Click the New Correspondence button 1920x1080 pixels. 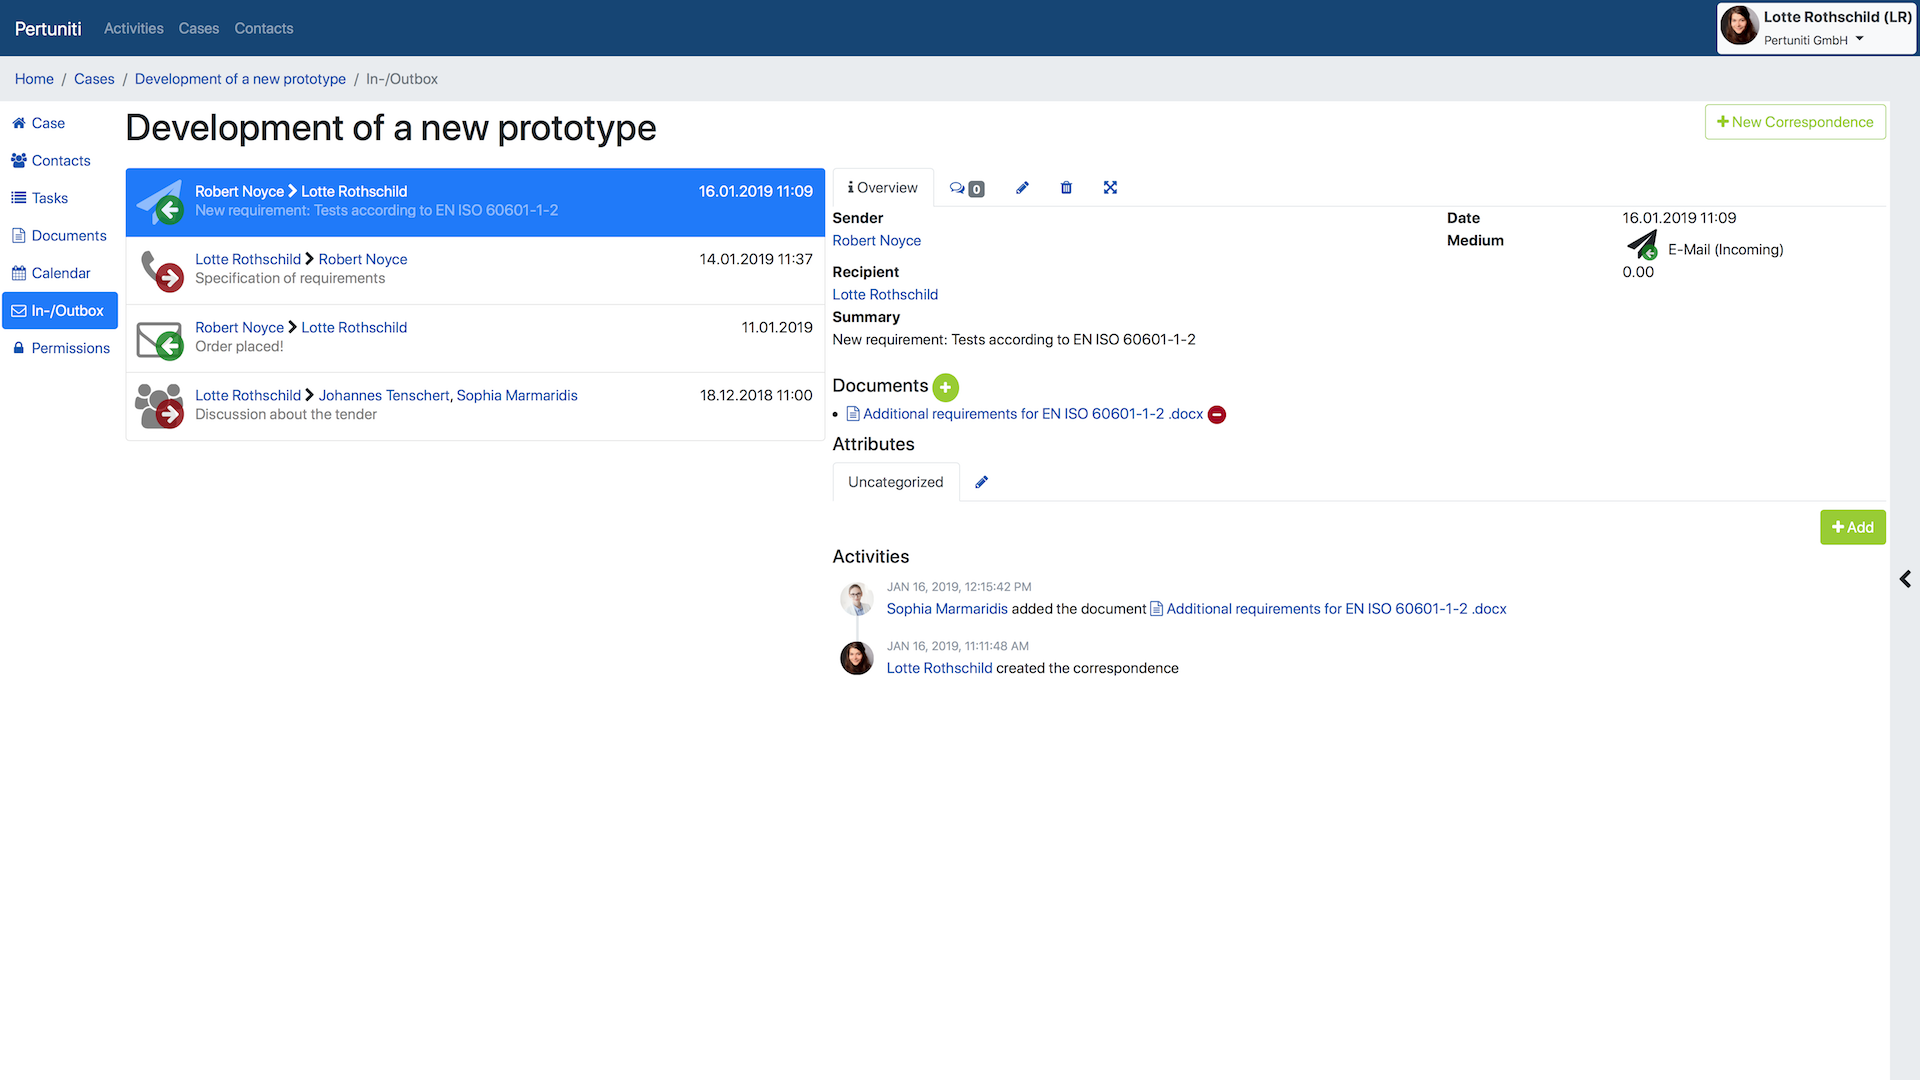[x=1795, y=121]
